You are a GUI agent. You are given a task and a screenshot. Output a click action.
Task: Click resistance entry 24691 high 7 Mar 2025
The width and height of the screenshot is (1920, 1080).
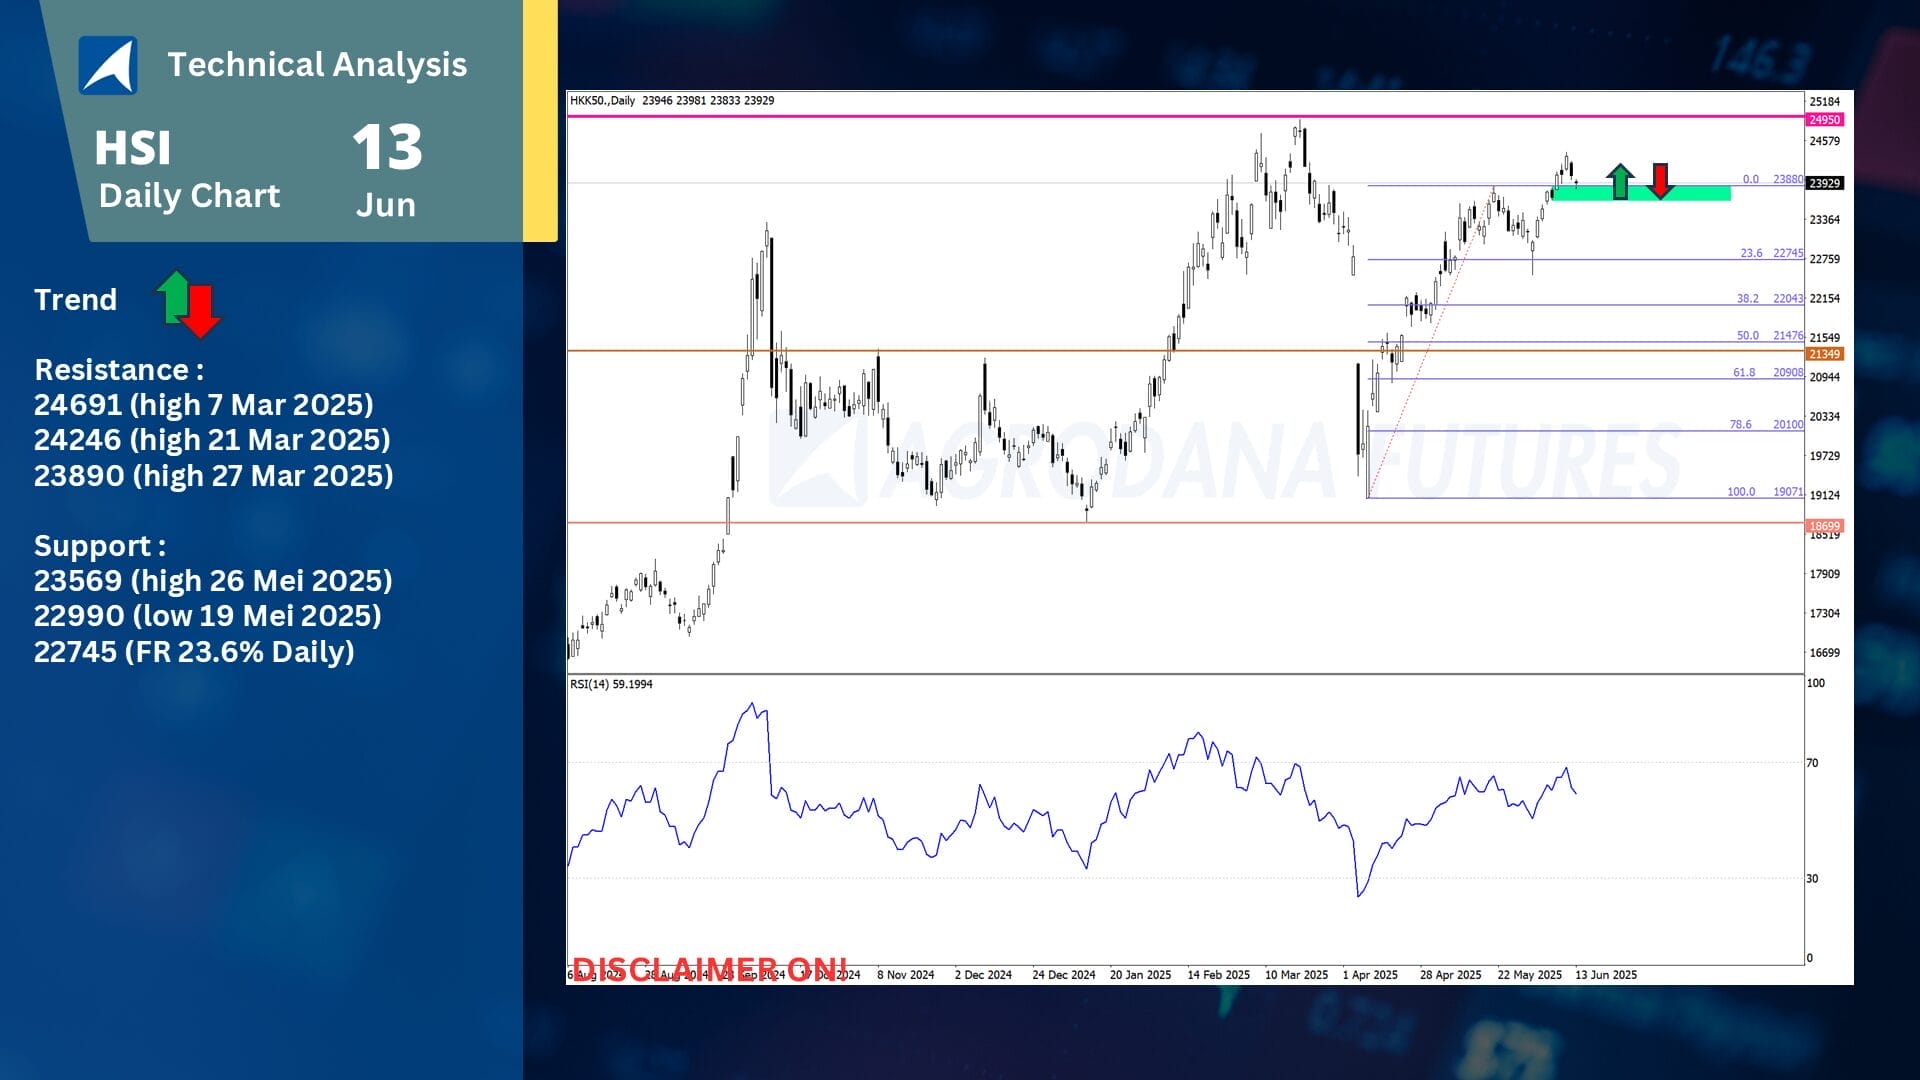(204, 405)
